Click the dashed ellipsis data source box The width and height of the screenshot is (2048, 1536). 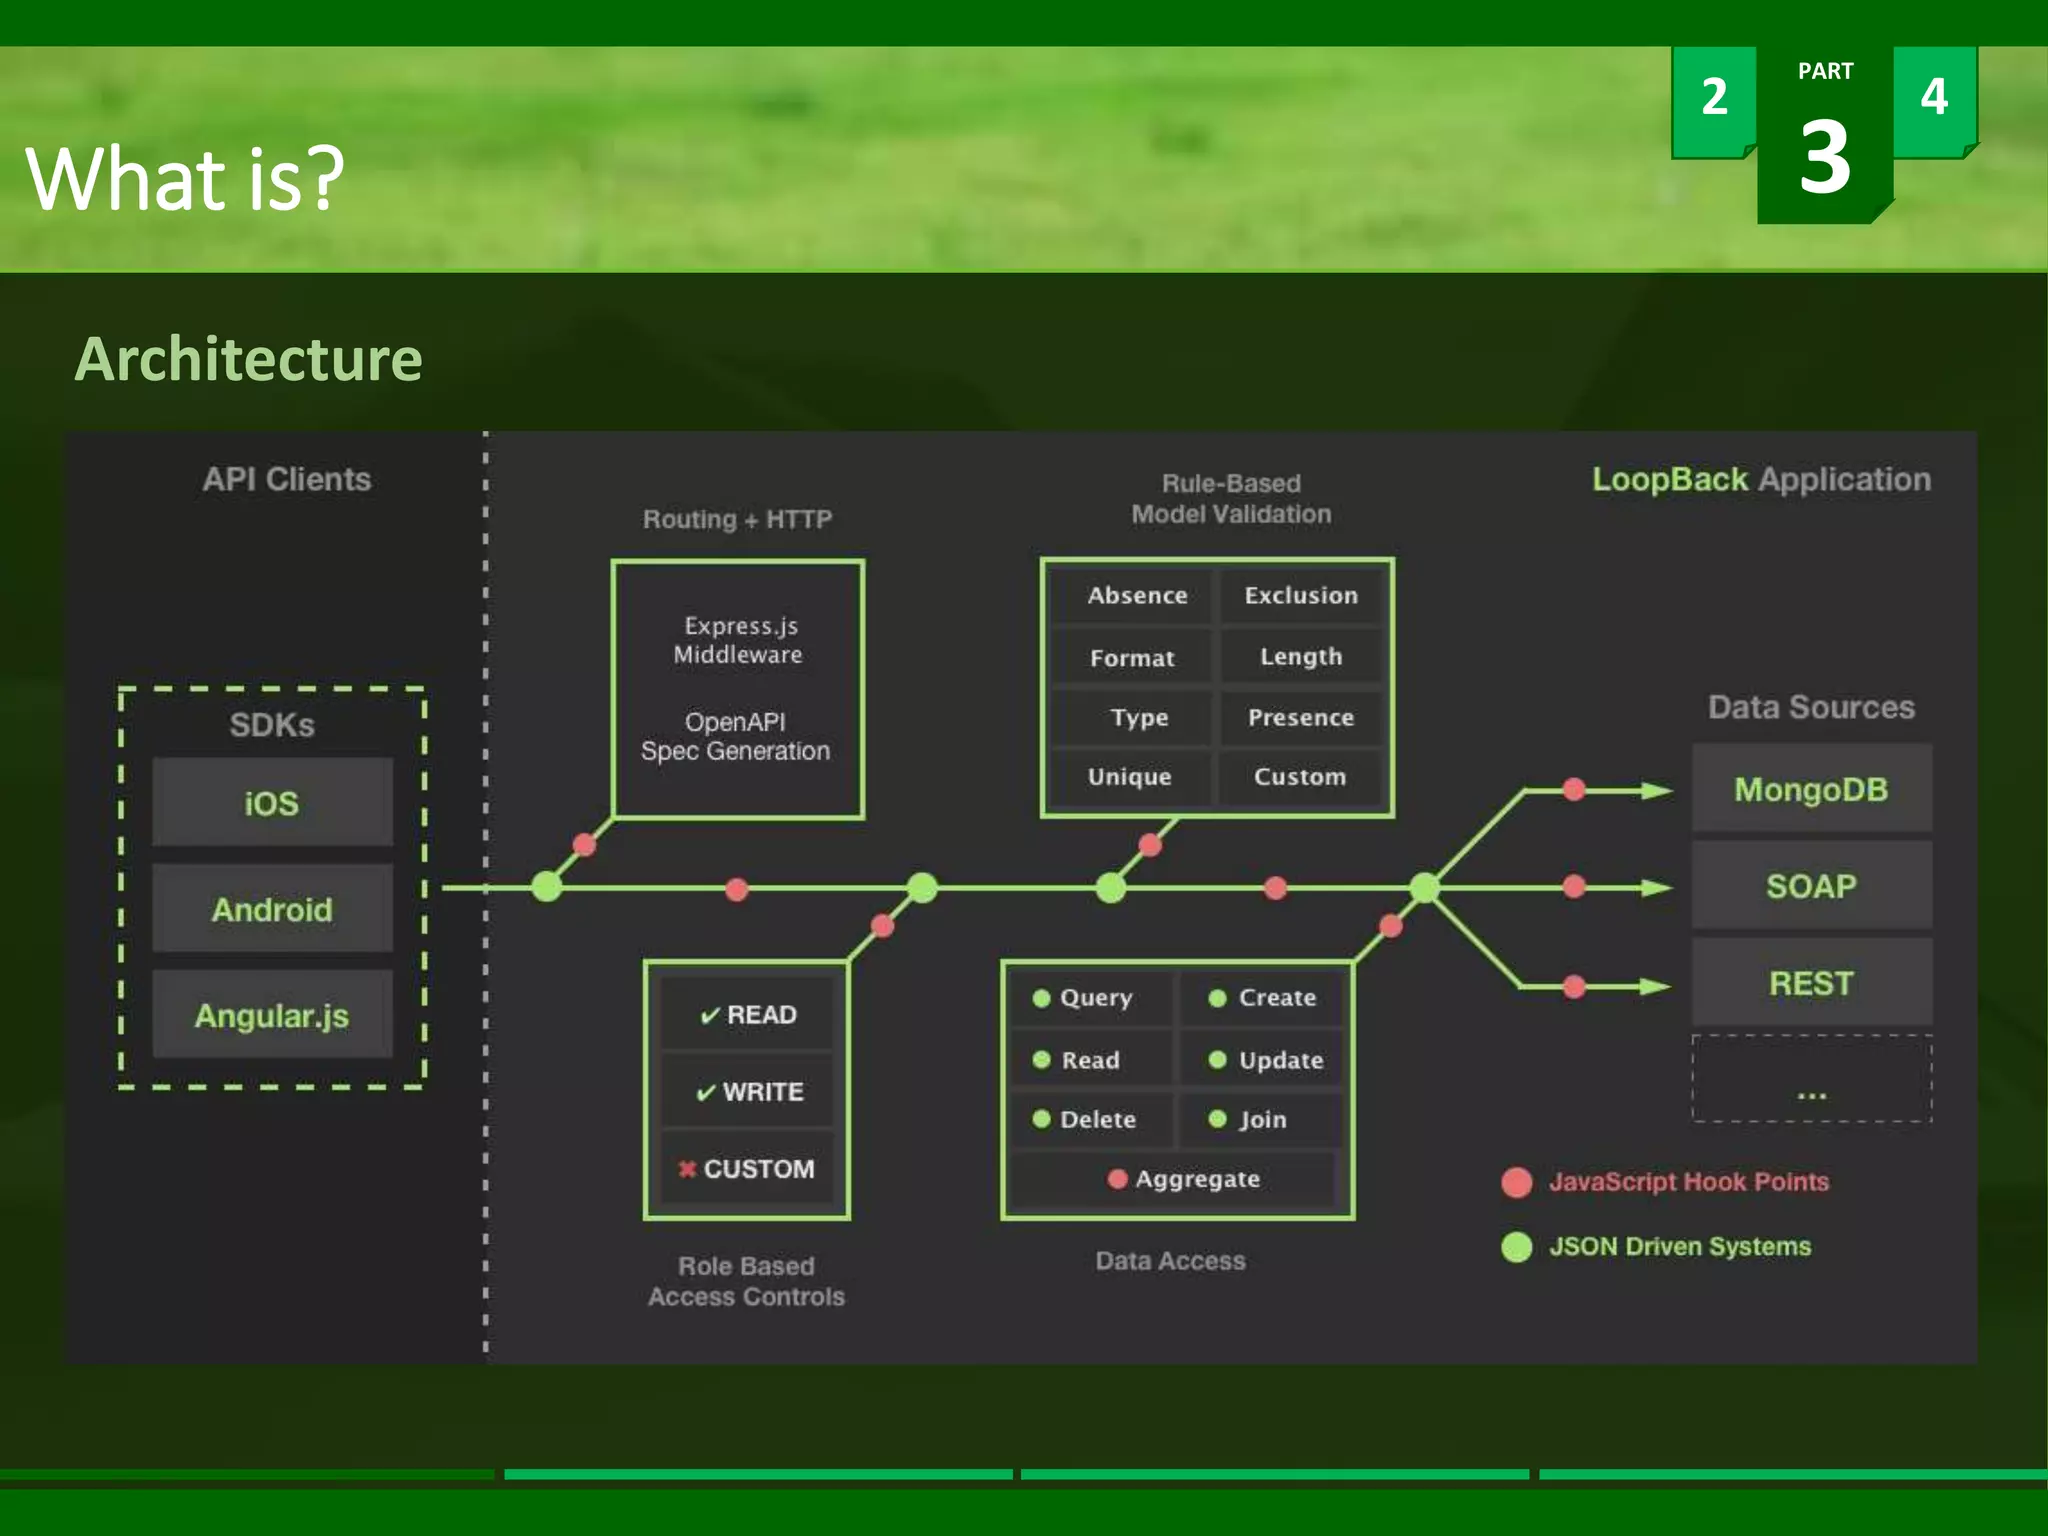click(x=1811, y=1079)
